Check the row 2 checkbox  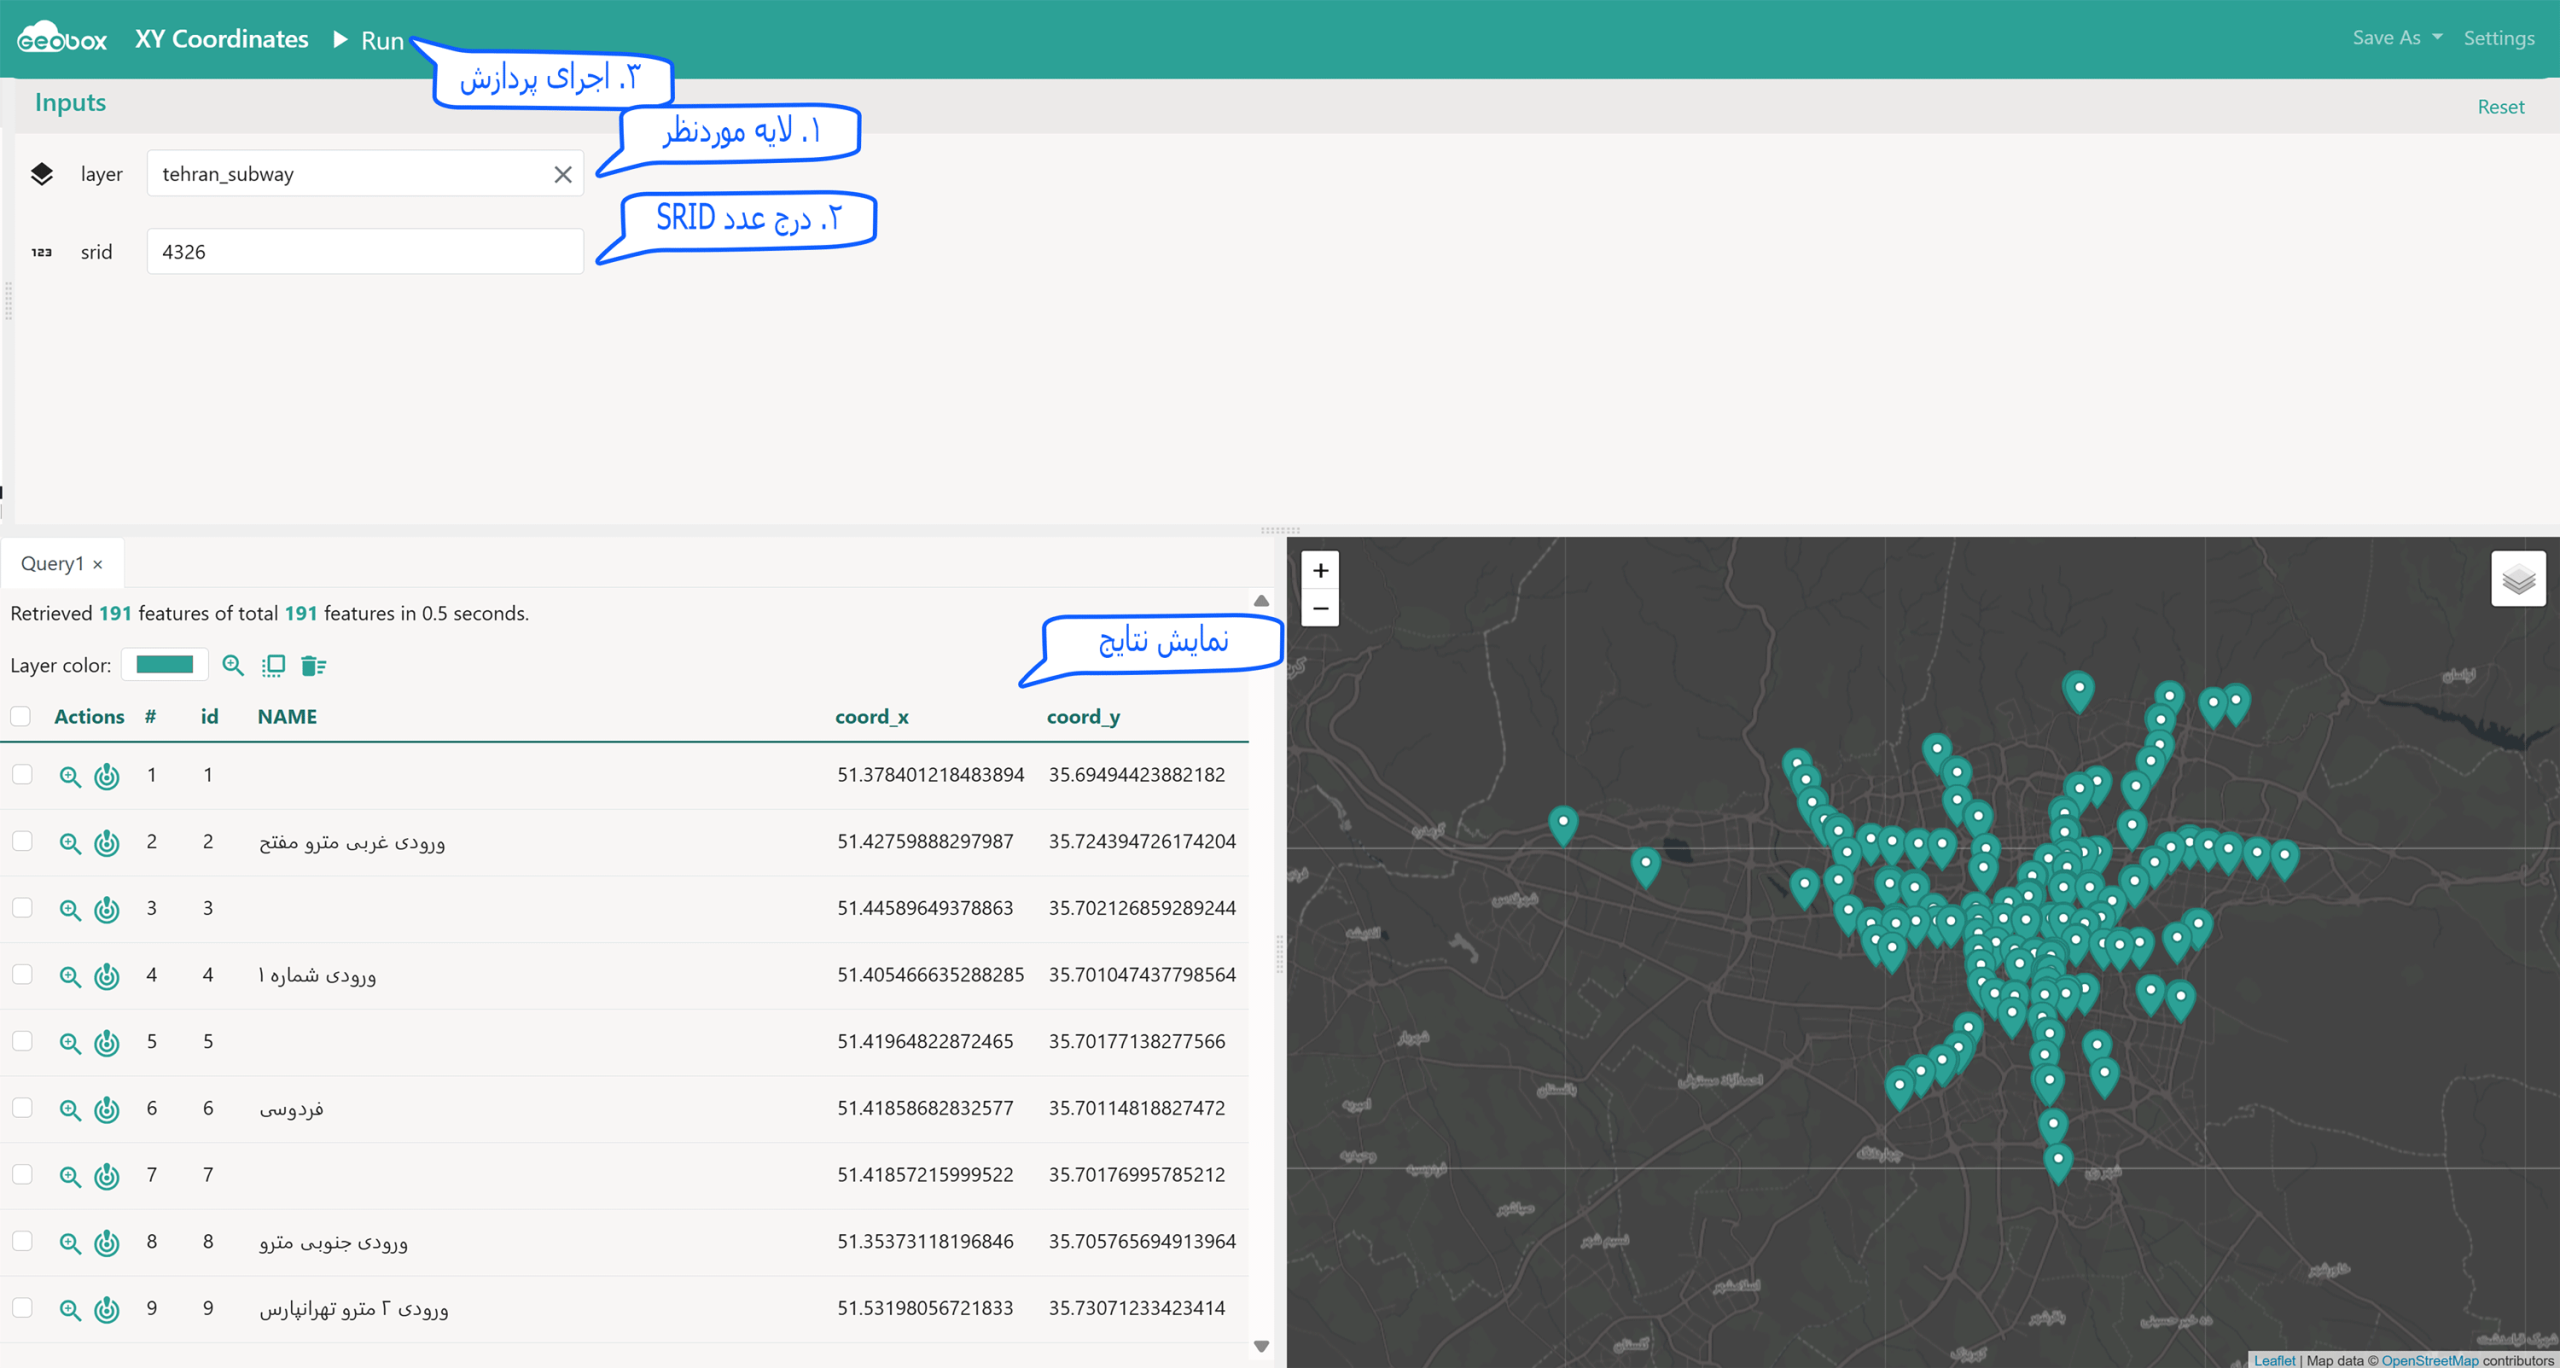22,841
